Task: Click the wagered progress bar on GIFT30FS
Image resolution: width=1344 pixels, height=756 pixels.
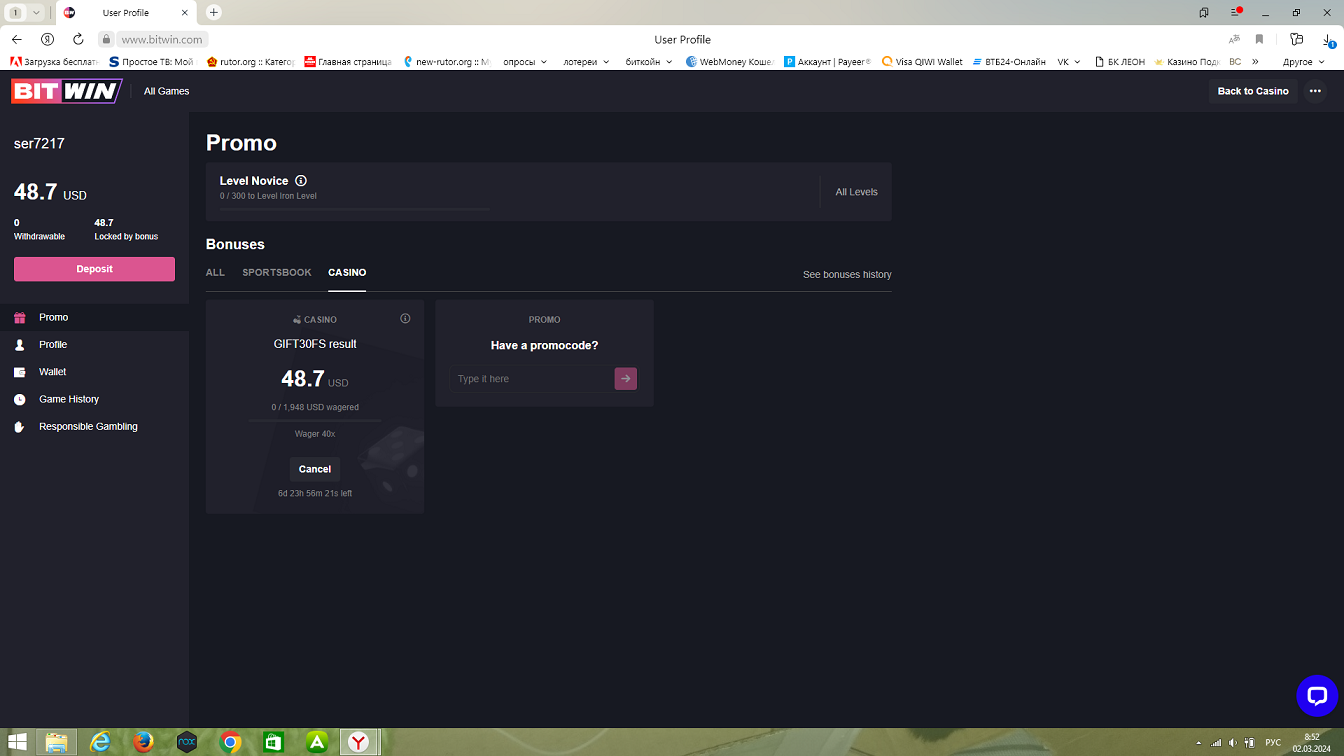Action: click(315, 421)
